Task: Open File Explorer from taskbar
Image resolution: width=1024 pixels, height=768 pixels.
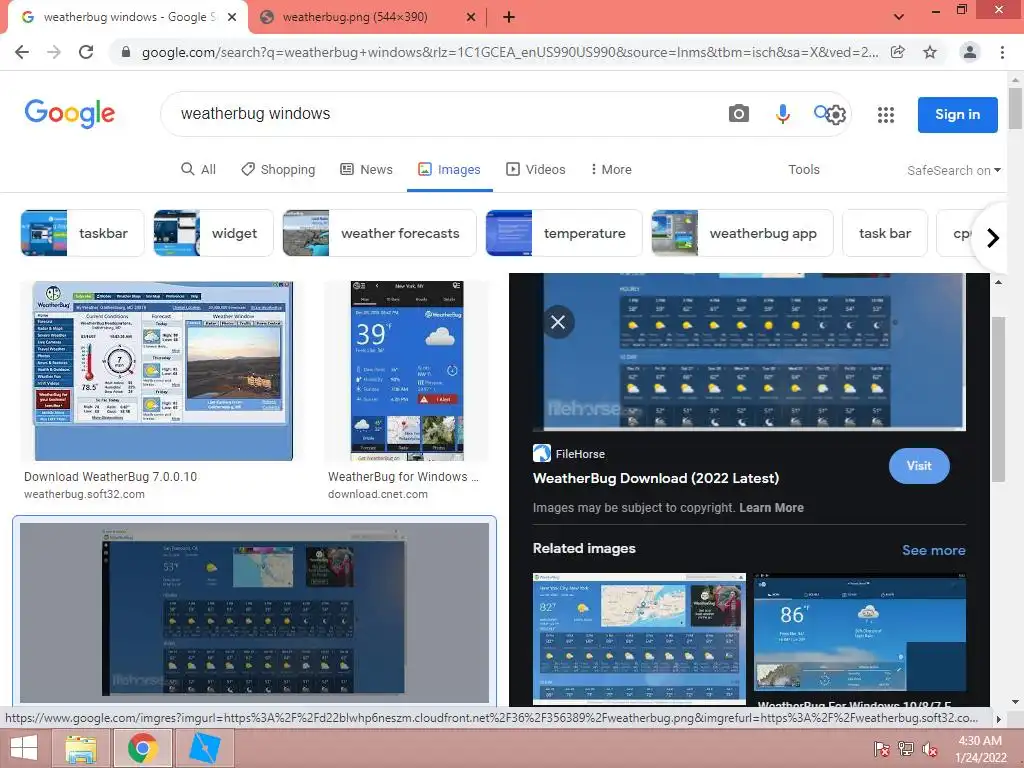Action: point(80,748)
